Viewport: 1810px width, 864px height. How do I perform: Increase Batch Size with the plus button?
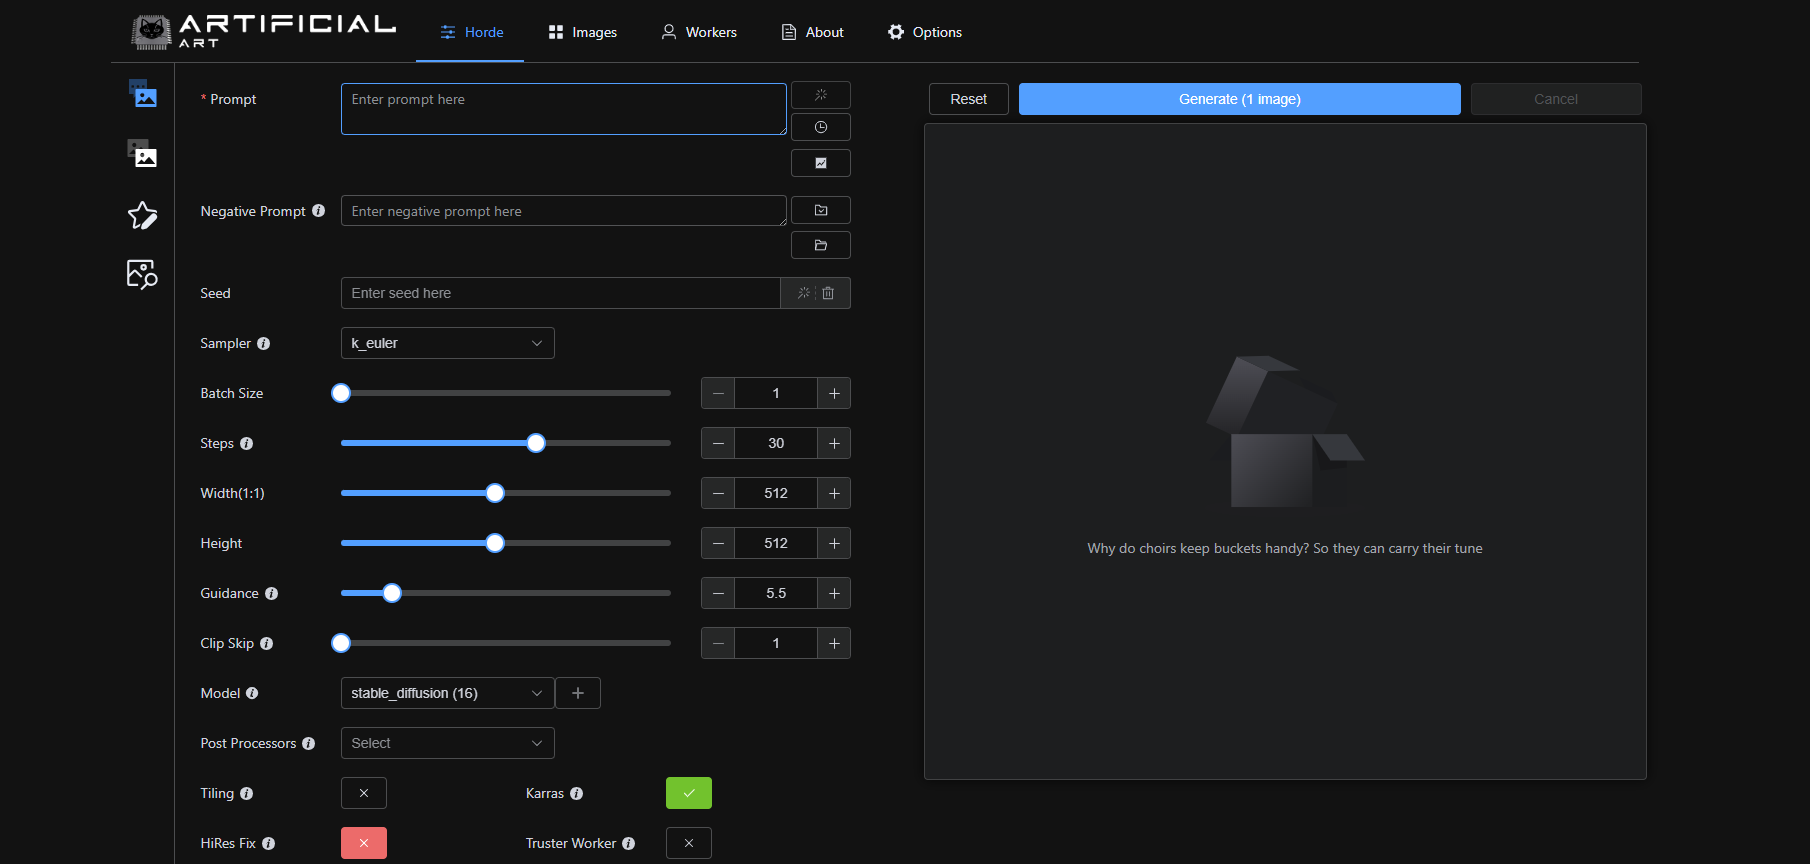point(834,393)
